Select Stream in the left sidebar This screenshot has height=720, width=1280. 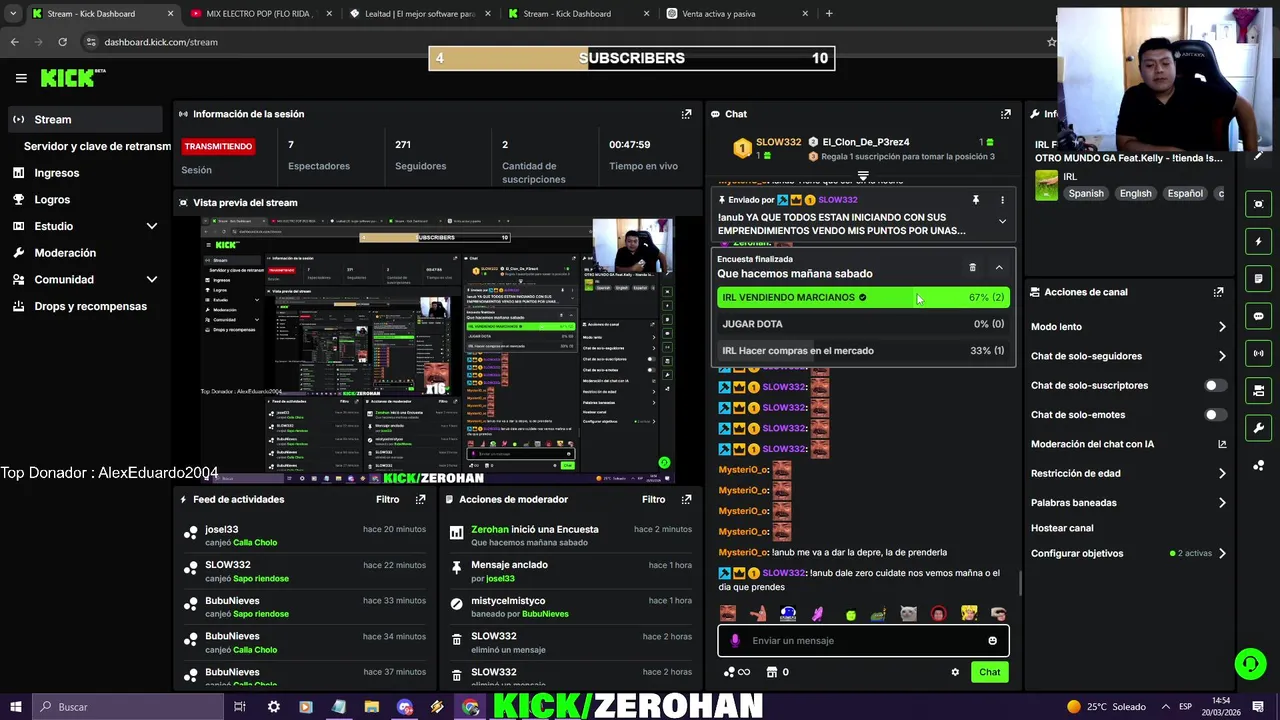click(x=83, y=119)
